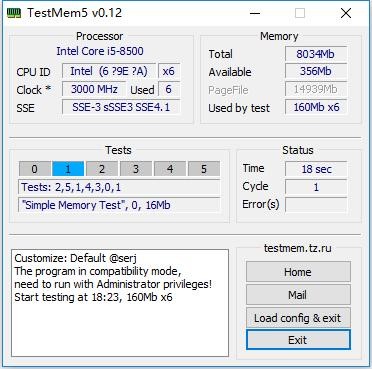Image resolution: width=372 pixels, height=369 pixels.
Task: Select test box number 3
Action: pos(136,169)
